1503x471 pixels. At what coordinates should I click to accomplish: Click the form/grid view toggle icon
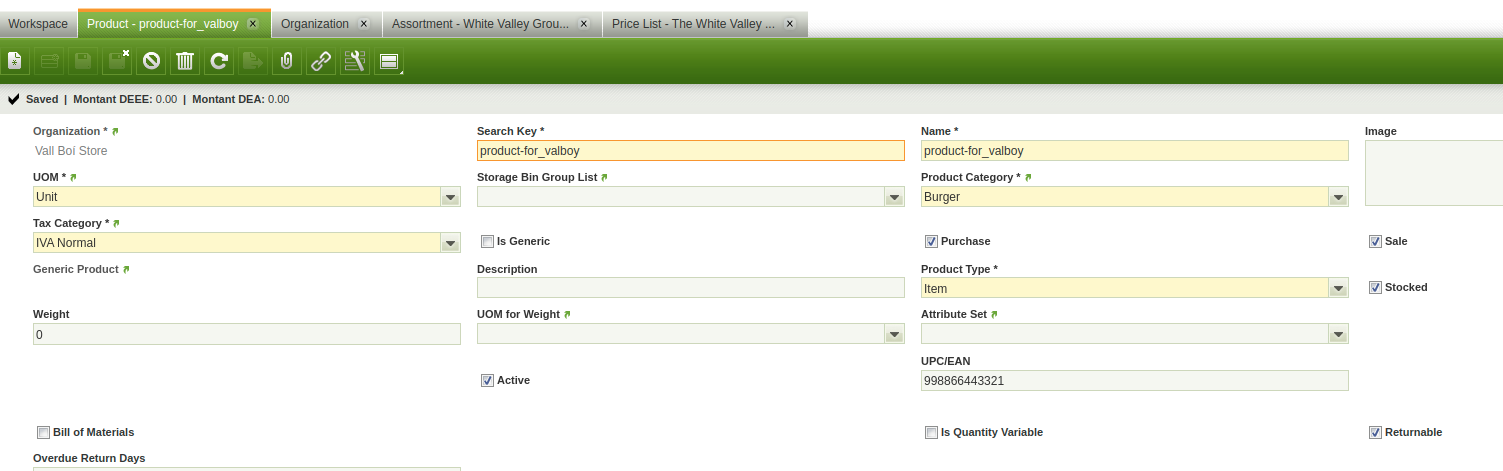[388, 61]
